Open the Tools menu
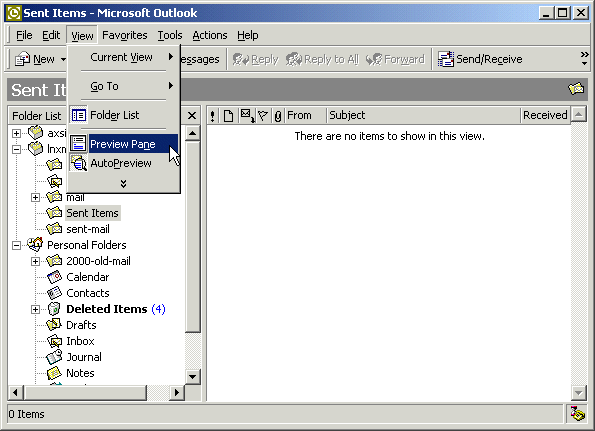Image resolution: width=595 pixels, height=431 pixels. click(x=170, y=35)
